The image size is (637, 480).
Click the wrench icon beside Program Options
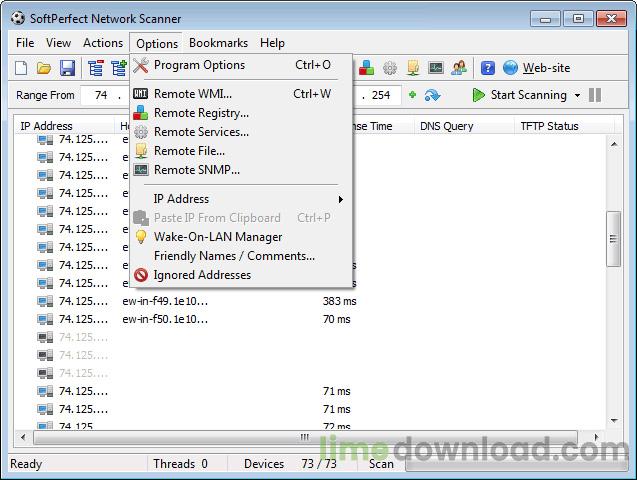141,65
